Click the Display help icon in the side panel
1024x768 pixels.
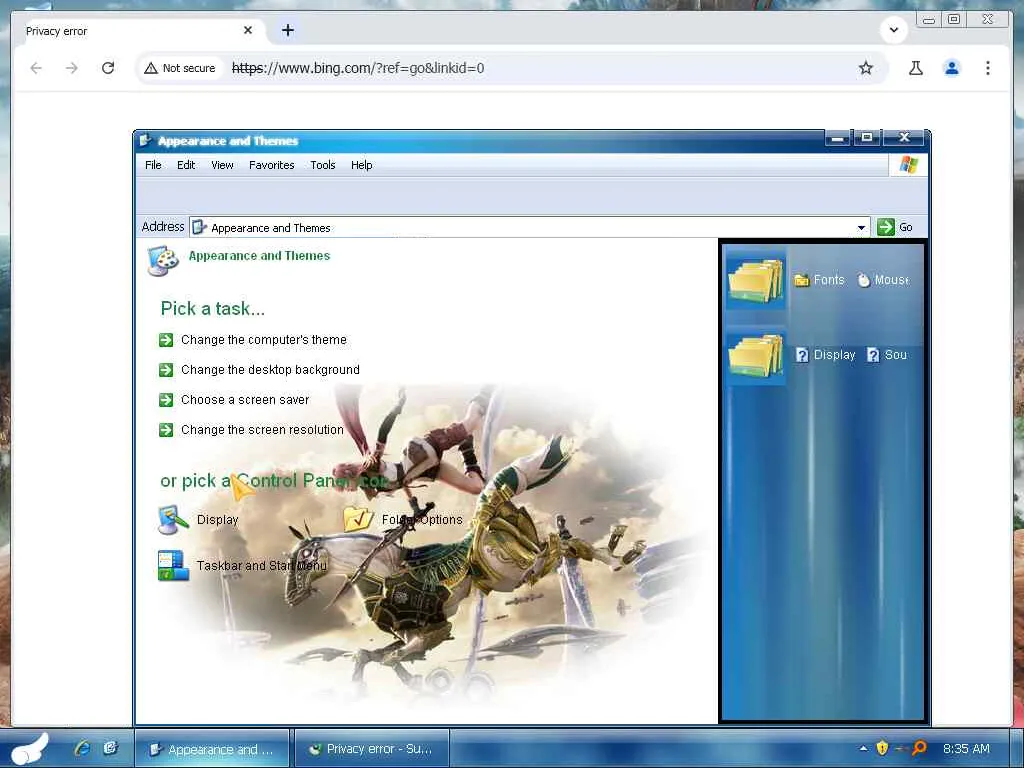[x=802, y=355]
